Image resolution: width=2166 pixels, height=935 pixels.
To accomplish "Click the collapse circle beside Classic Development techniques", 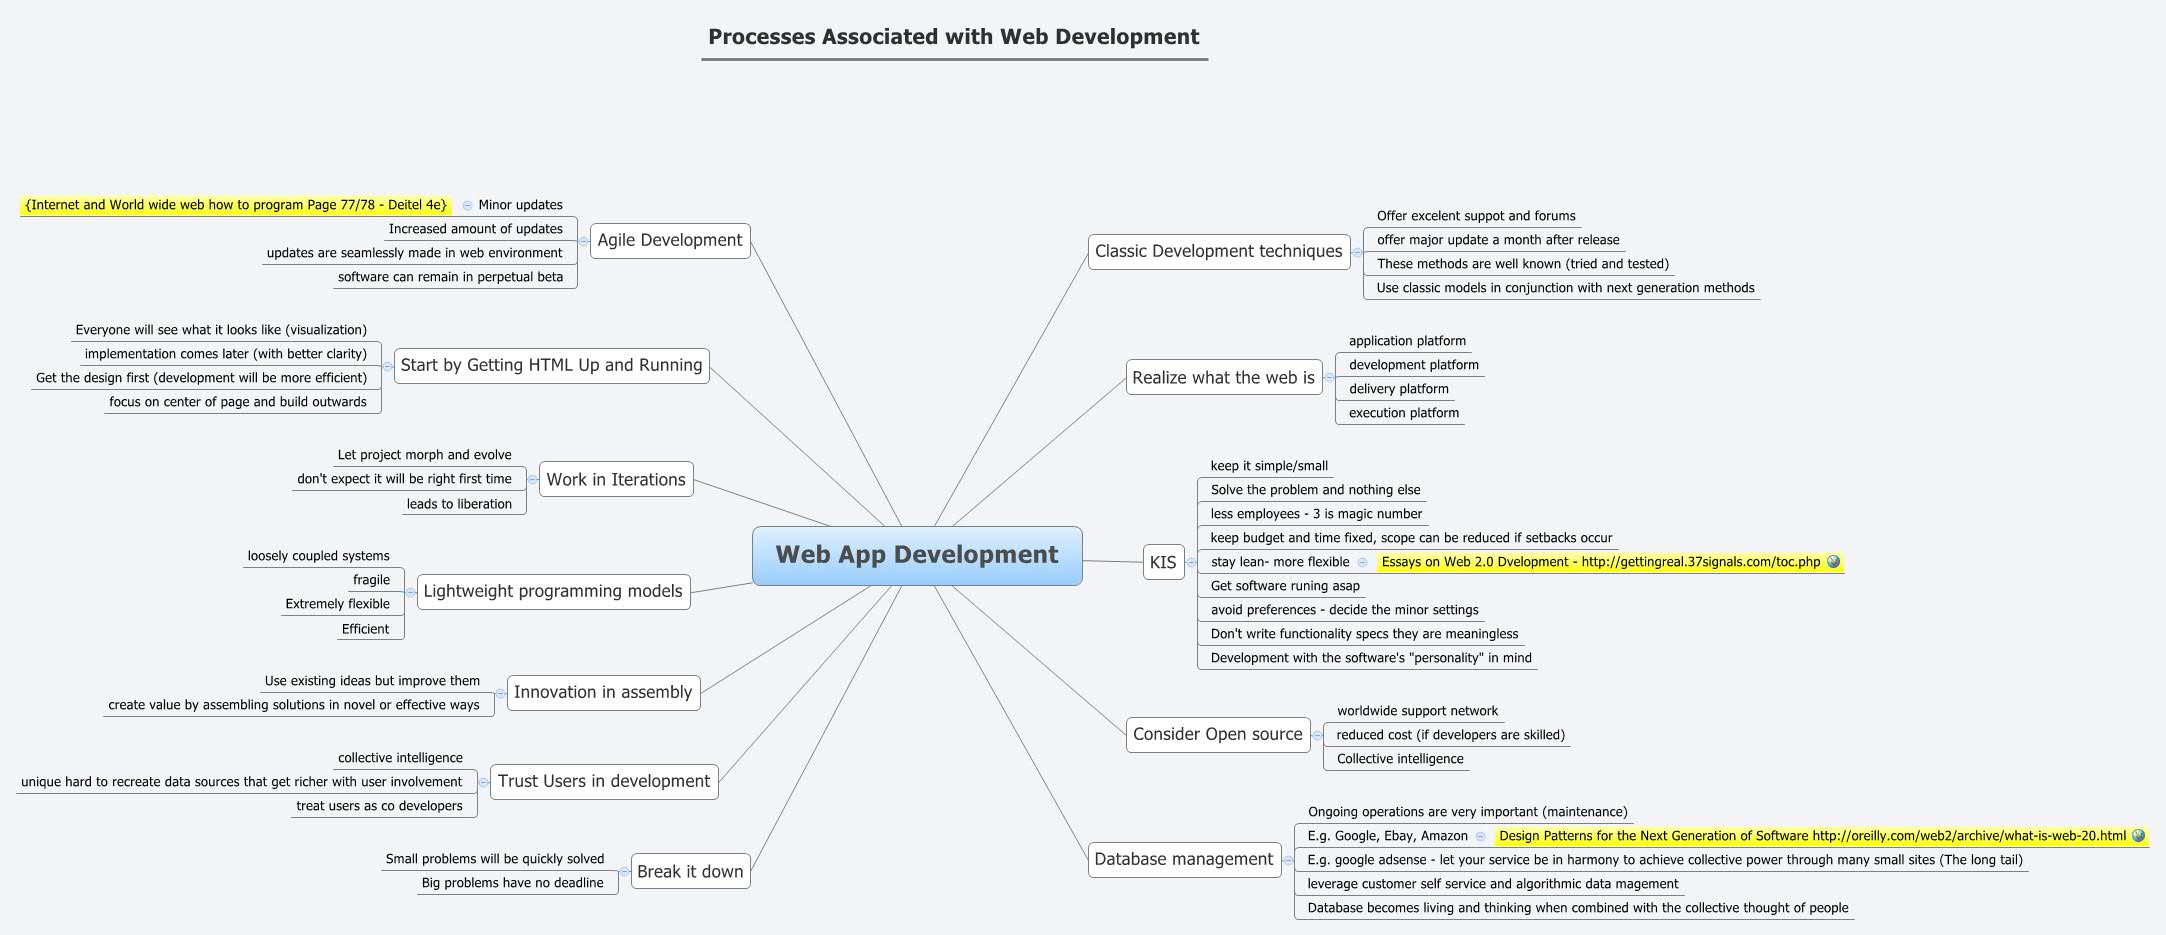I will point(1355,252).
